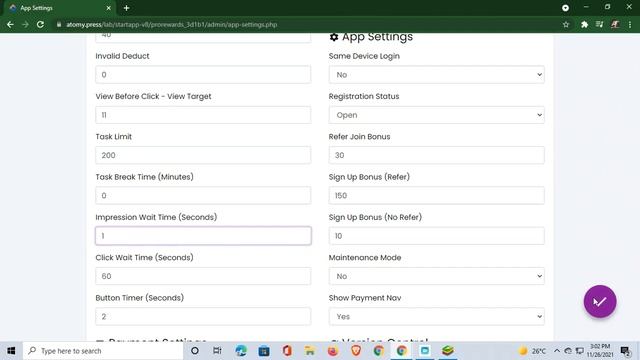
Task: Click the taskbar clock 3:02 PM
Action: coord(600,351)
